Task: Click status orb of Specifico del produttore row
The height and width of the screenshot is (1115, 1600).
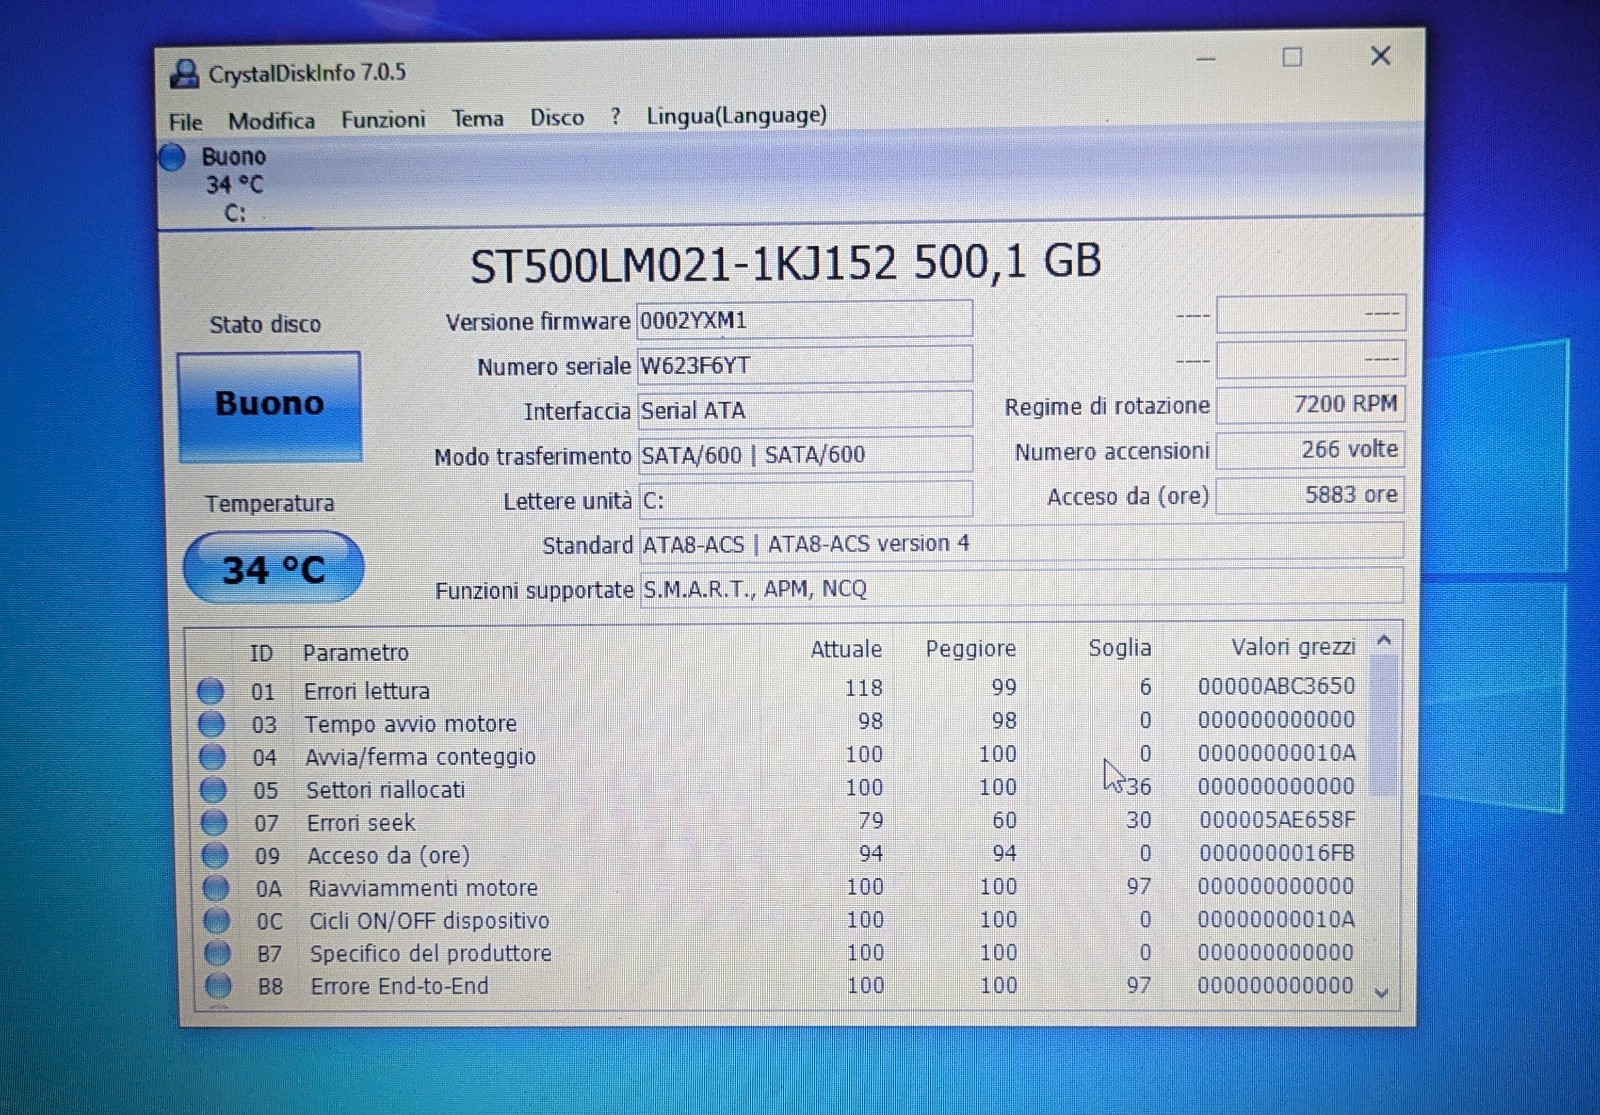Action: [x=217, y=953]
